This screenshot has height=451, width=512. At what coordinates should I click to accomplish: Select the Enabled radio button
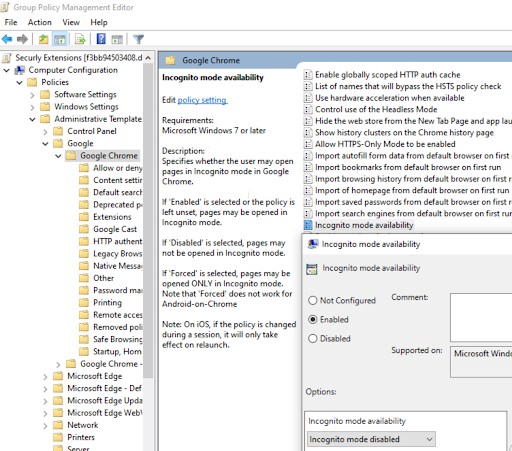point(312,319)
